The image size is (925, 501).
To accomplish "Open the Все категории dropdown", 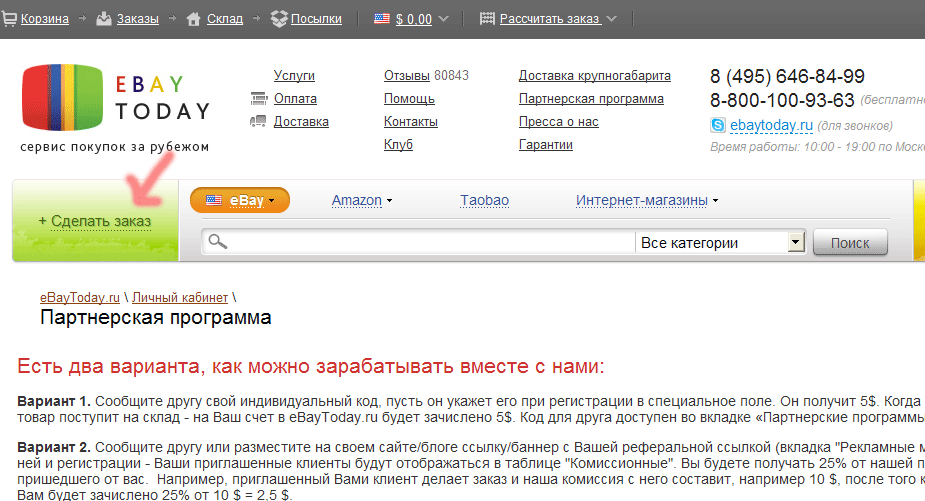I will tap(720, 243).
